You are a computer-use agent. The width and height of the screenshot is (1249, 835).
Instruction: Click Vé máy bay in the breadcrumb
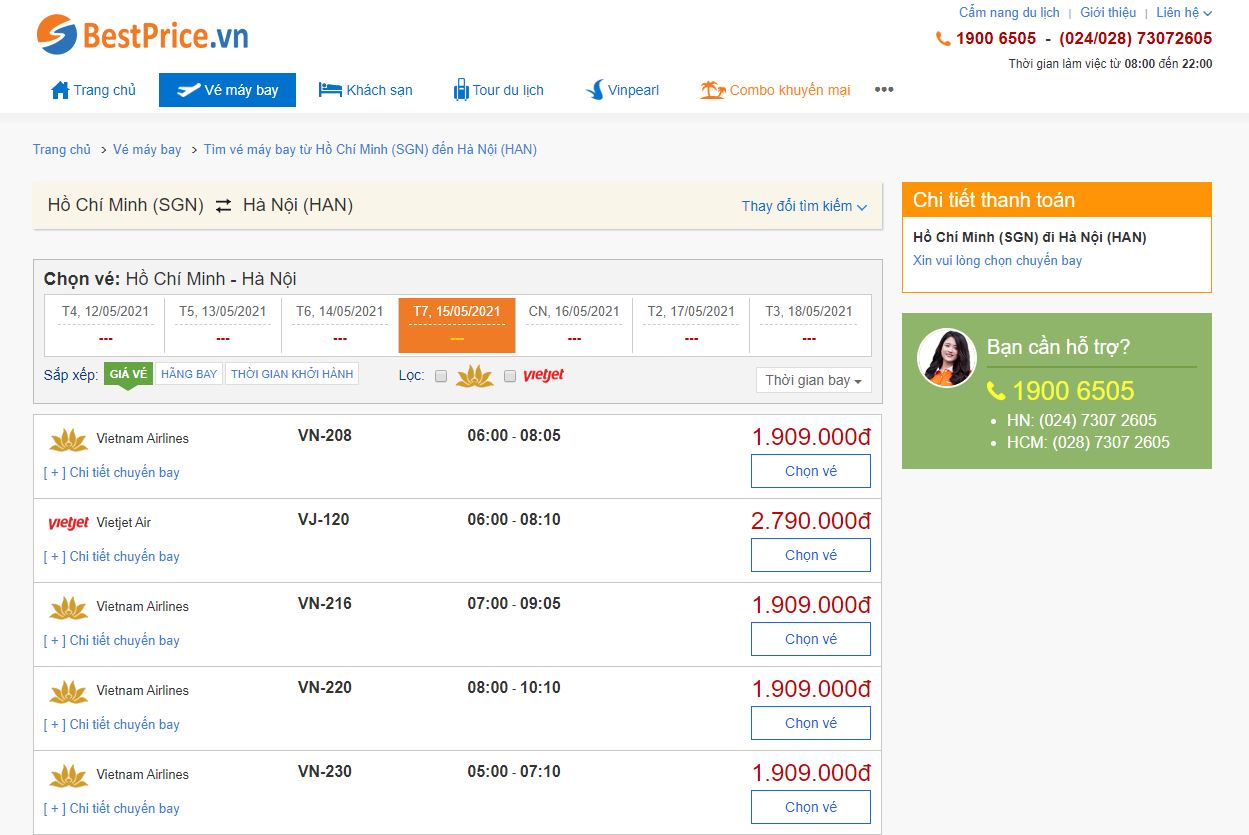[x=147, y=150]
